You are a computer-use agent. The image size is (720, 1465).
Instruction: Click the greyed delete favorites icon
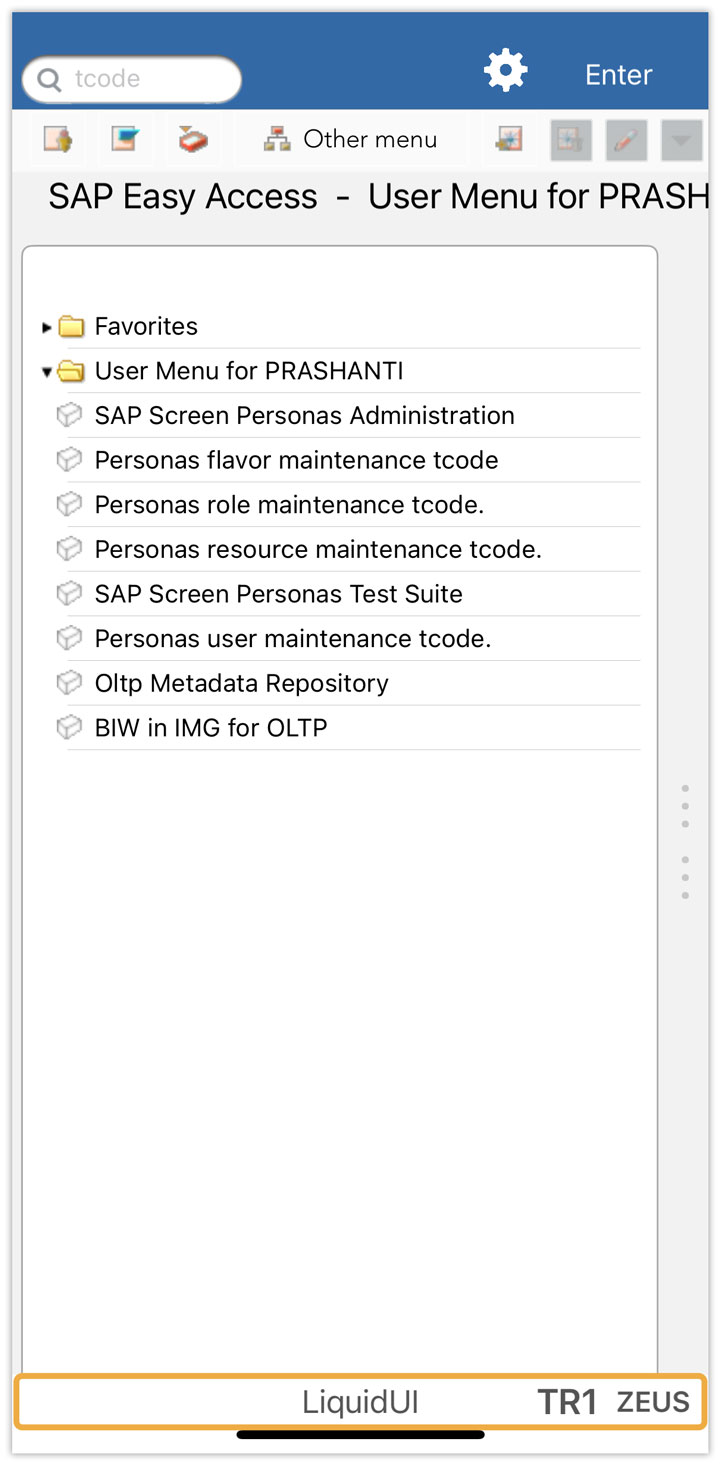571,140
